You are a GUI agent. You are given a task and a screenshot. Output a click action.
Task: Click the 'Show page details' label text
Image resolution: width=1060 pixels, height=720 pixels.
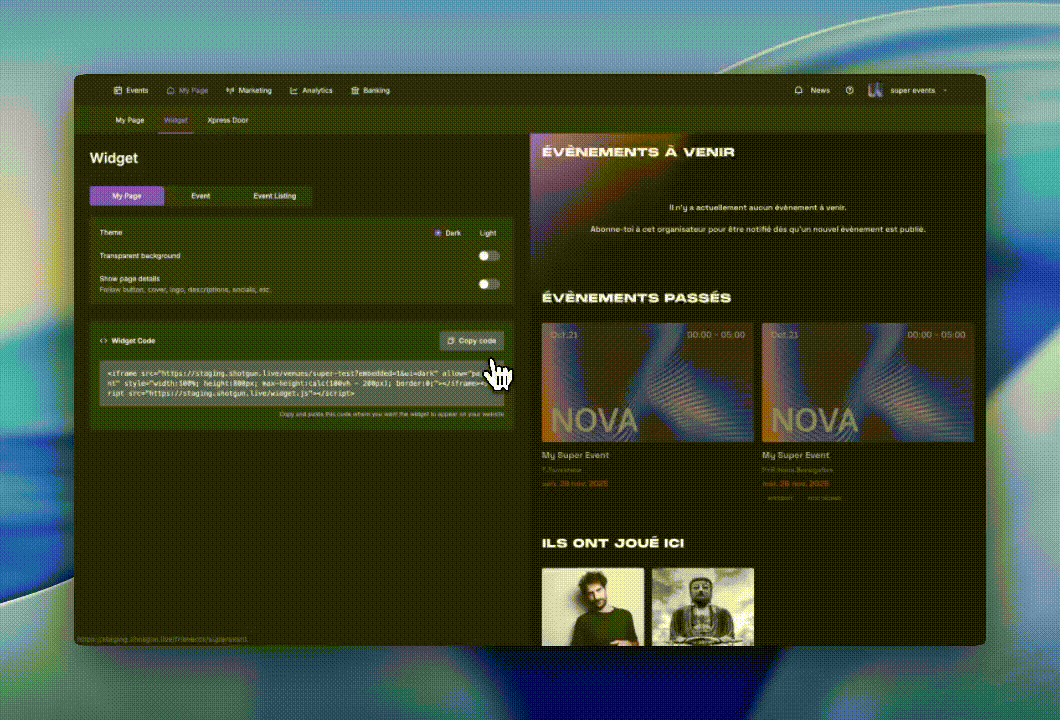point(130,279)
